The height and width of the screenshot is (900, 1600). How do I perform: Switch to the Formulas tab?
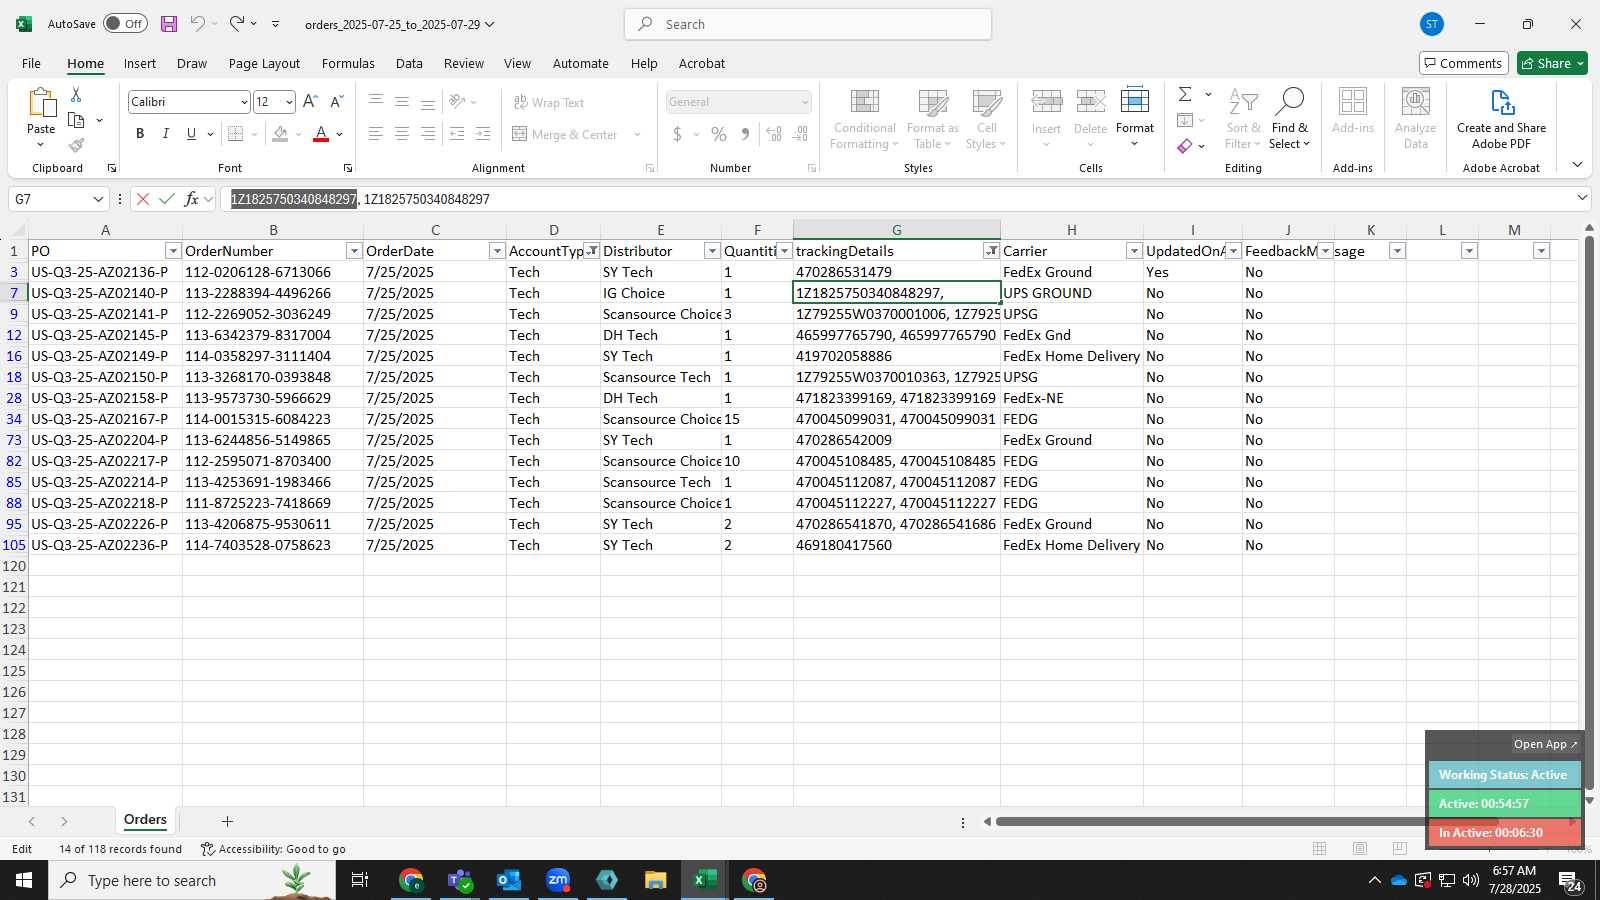pos(348,63)
